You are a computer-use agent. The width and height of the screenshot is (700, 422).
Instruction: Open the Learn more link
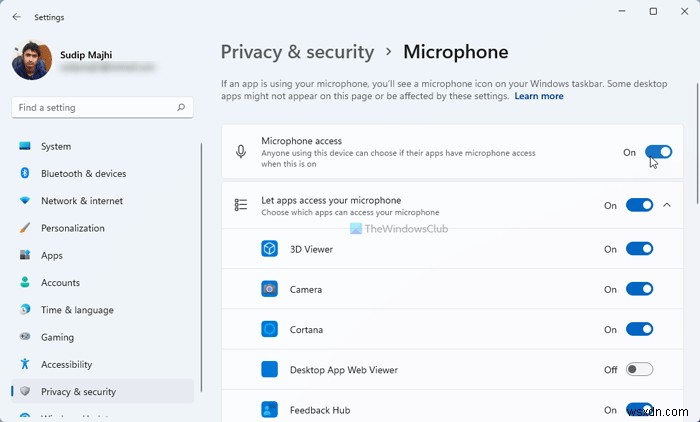coord(539,96)
